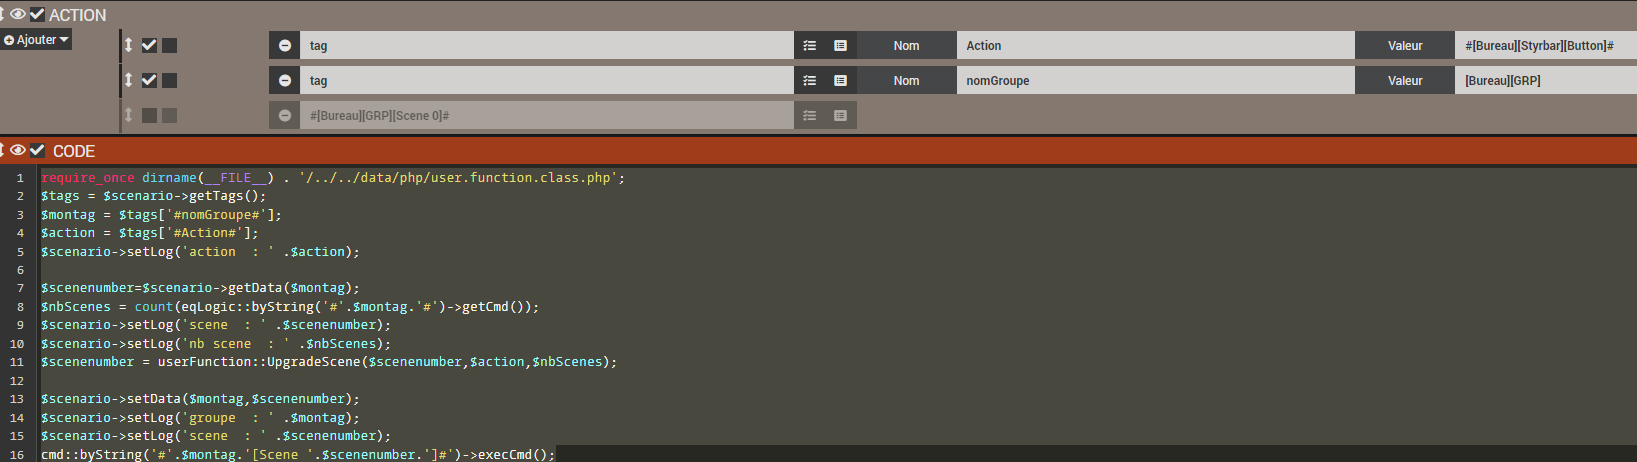Open the action picker for the first tag row

point(810,46)
